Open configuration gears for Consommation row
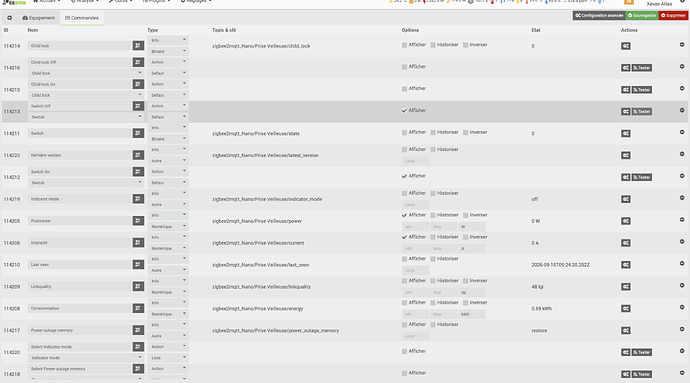Viewport: 690px width, 383px height. click(x=625, y=309)
